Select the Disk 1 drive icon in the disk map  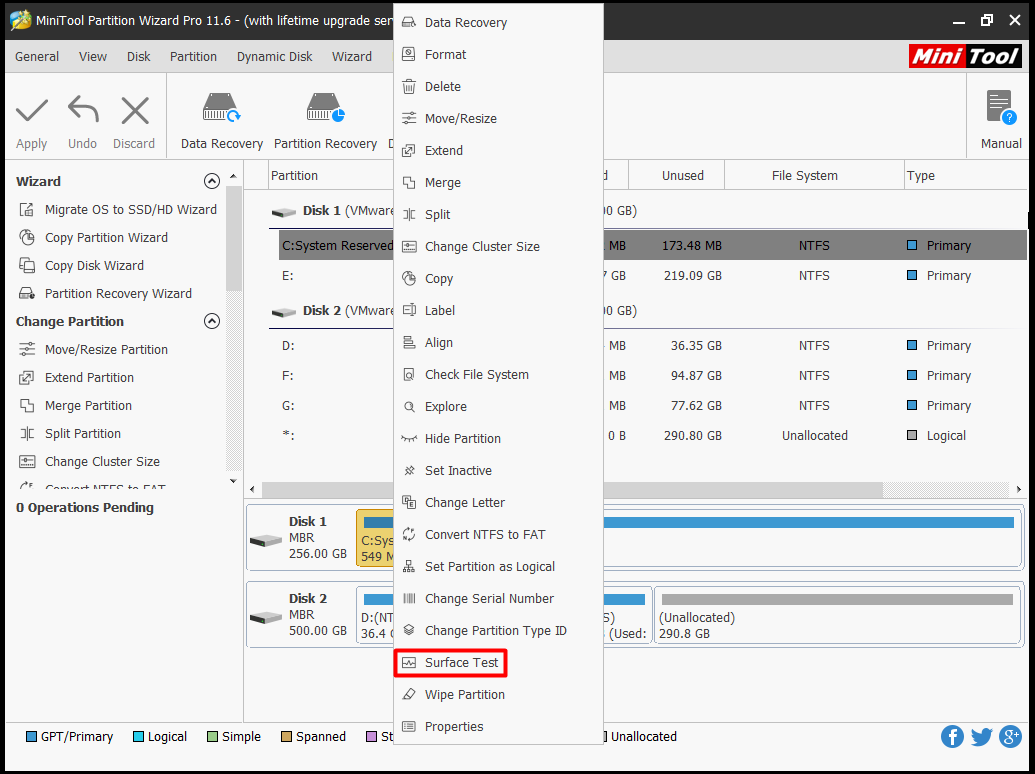pyautogui.click(x=266, y=540)
